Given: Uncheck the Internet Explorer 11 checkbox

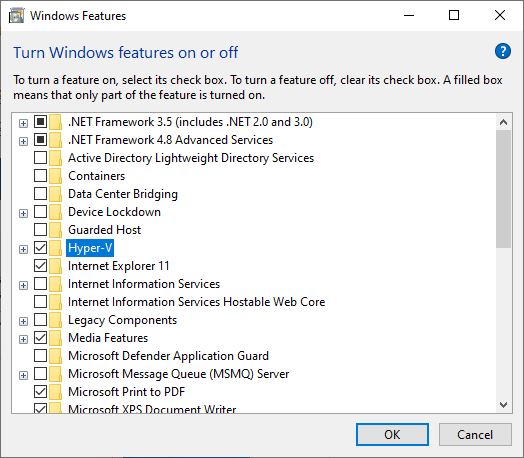Looking at the screenshot, I should pos(40,266).
